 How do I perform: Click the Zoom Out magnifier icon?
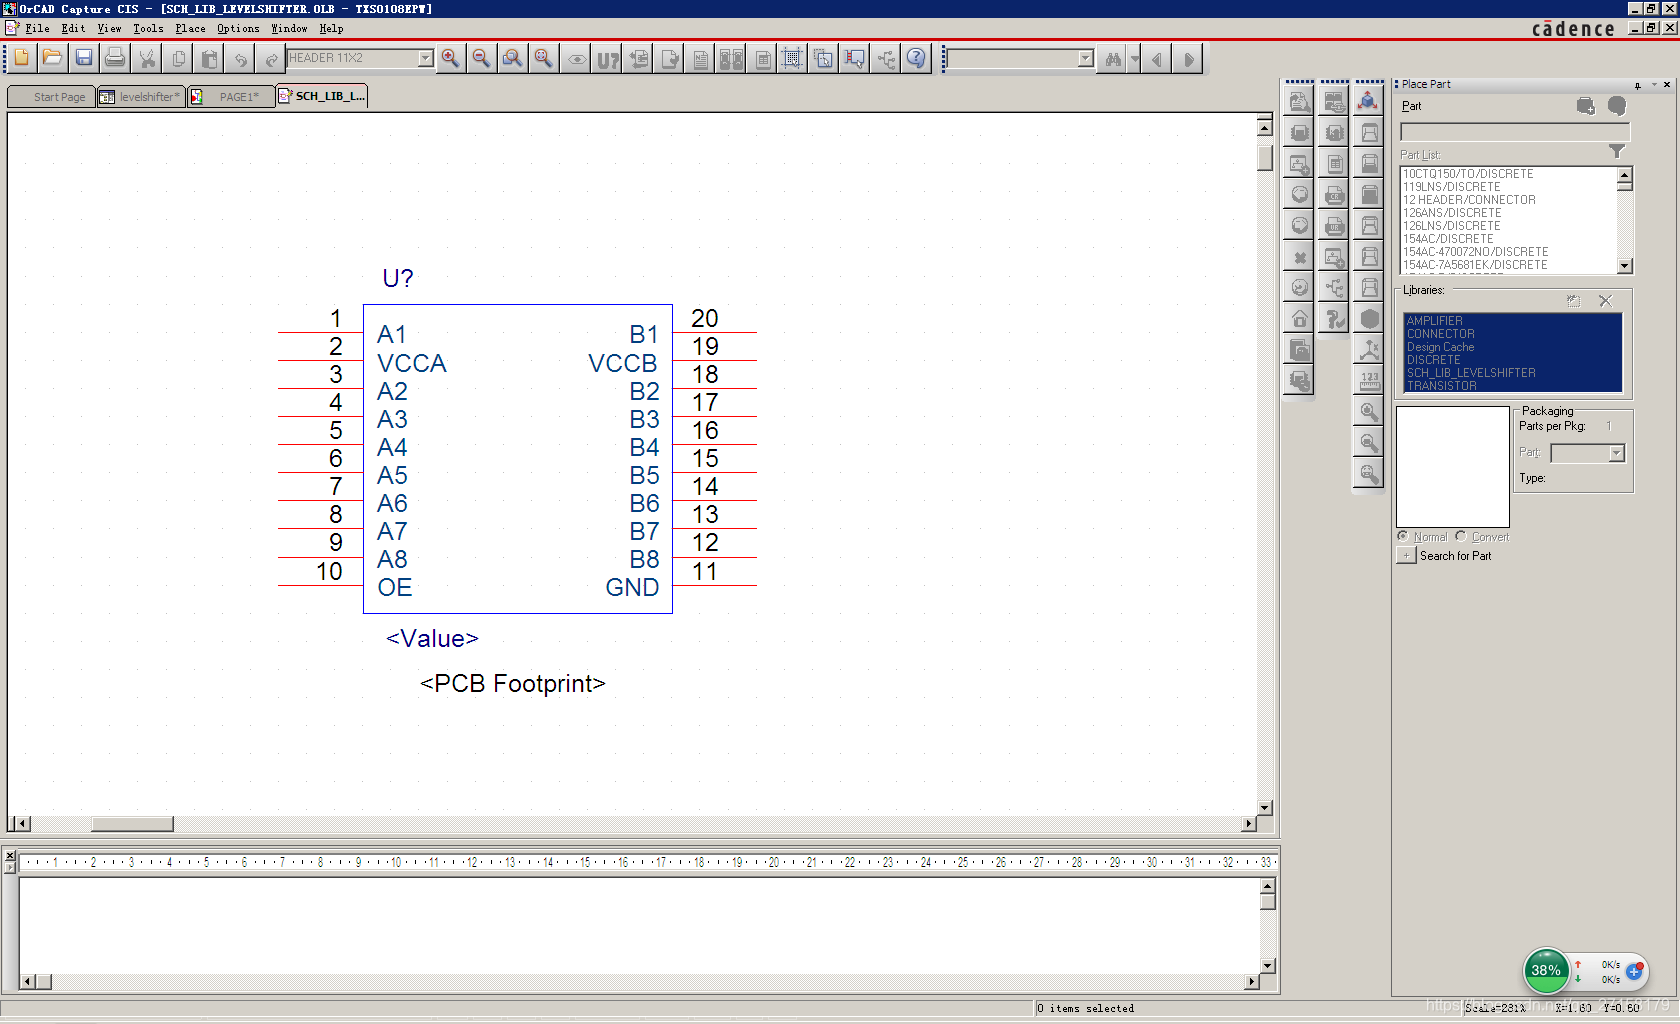click(x=481, y=59)
